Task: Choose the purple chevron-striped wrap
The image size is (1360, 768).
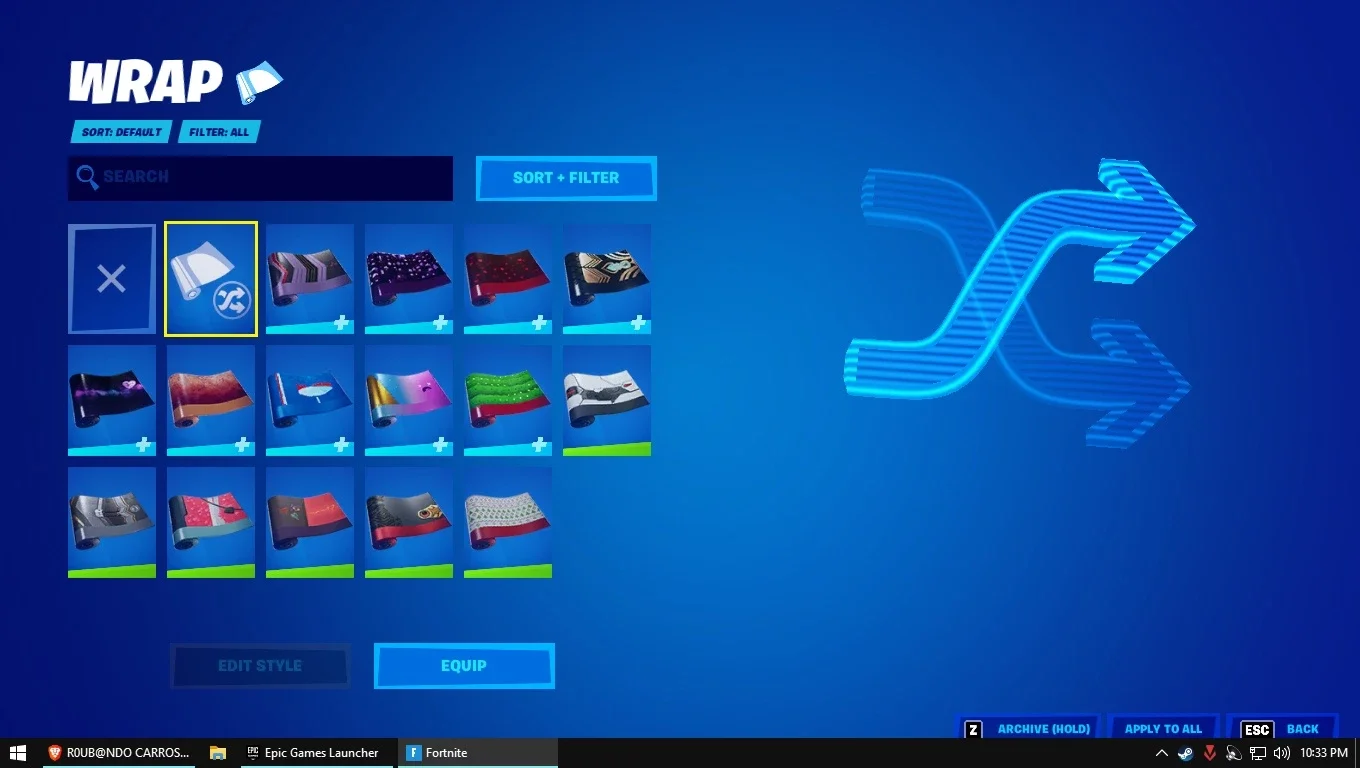Action: (x=310, y=279)
